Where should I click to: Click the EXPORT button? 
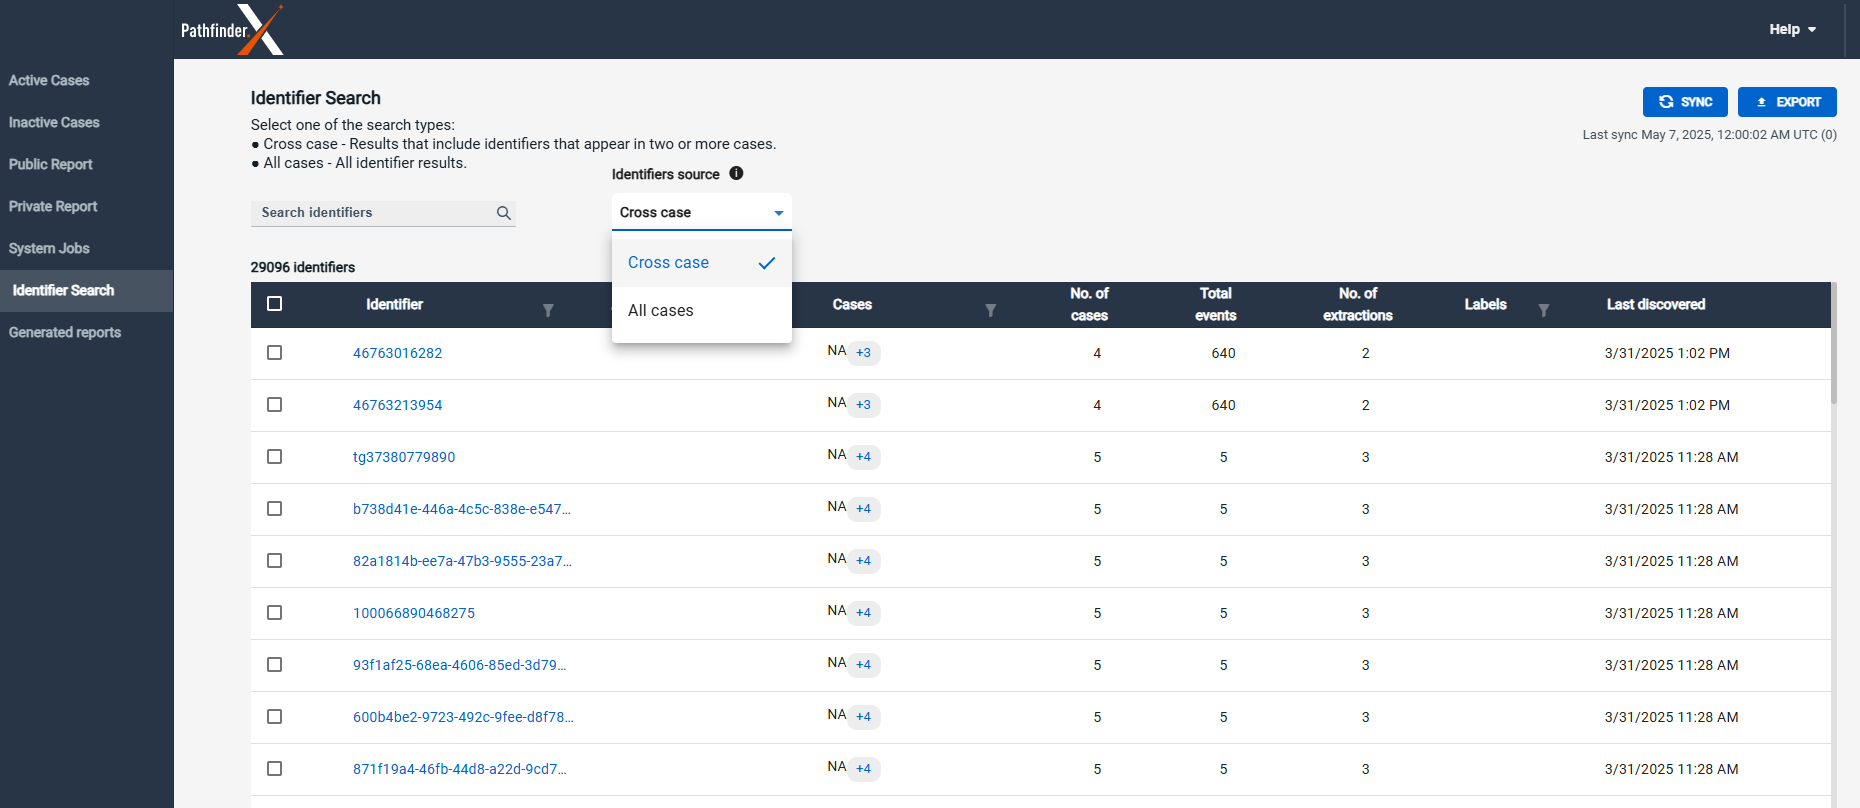[x=1787, y=102]
